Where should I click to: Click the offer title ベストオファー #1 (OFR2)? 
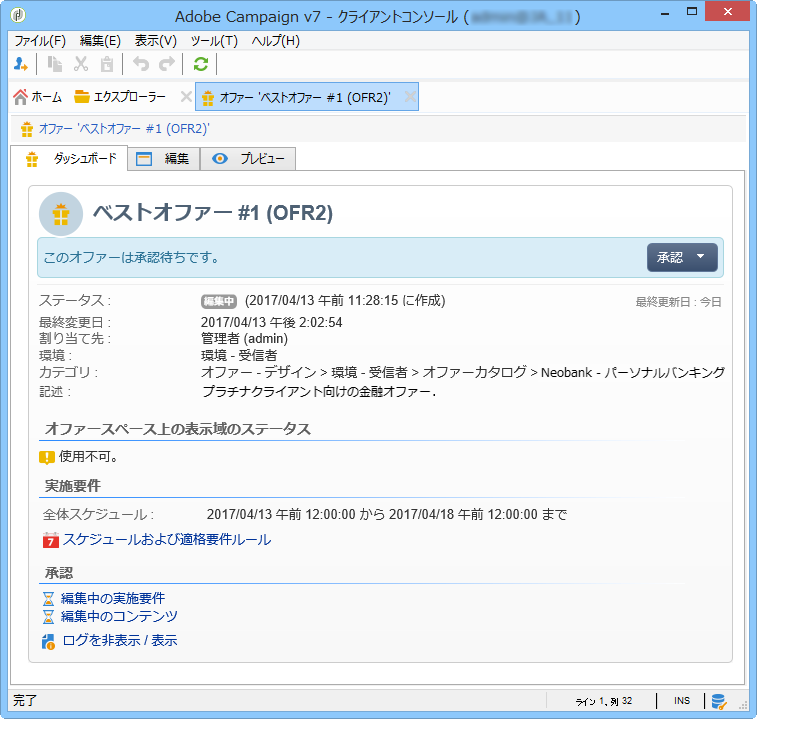(213, 213)
